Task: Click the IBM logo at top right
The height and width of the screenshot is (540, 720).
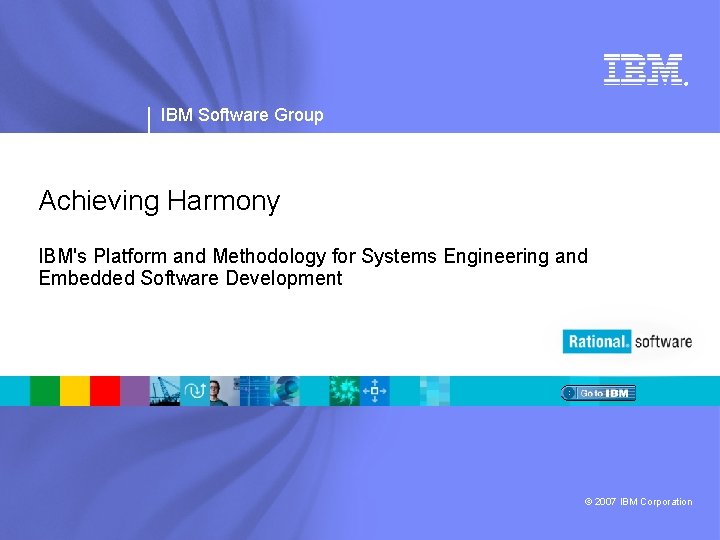Action: tap(646, 70)
